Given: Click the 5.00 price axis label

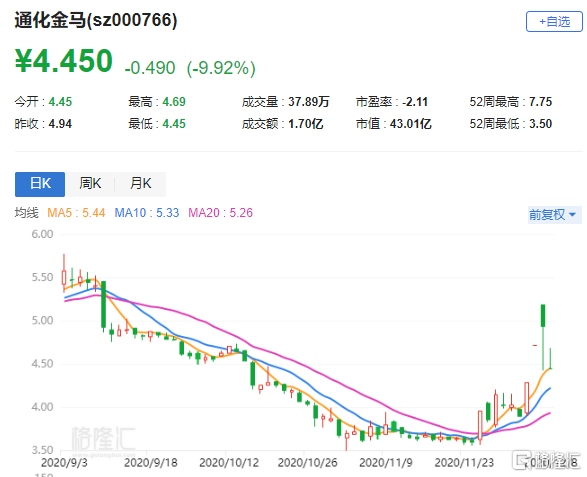Looking at the screenshot, I should tap(42, 320).
